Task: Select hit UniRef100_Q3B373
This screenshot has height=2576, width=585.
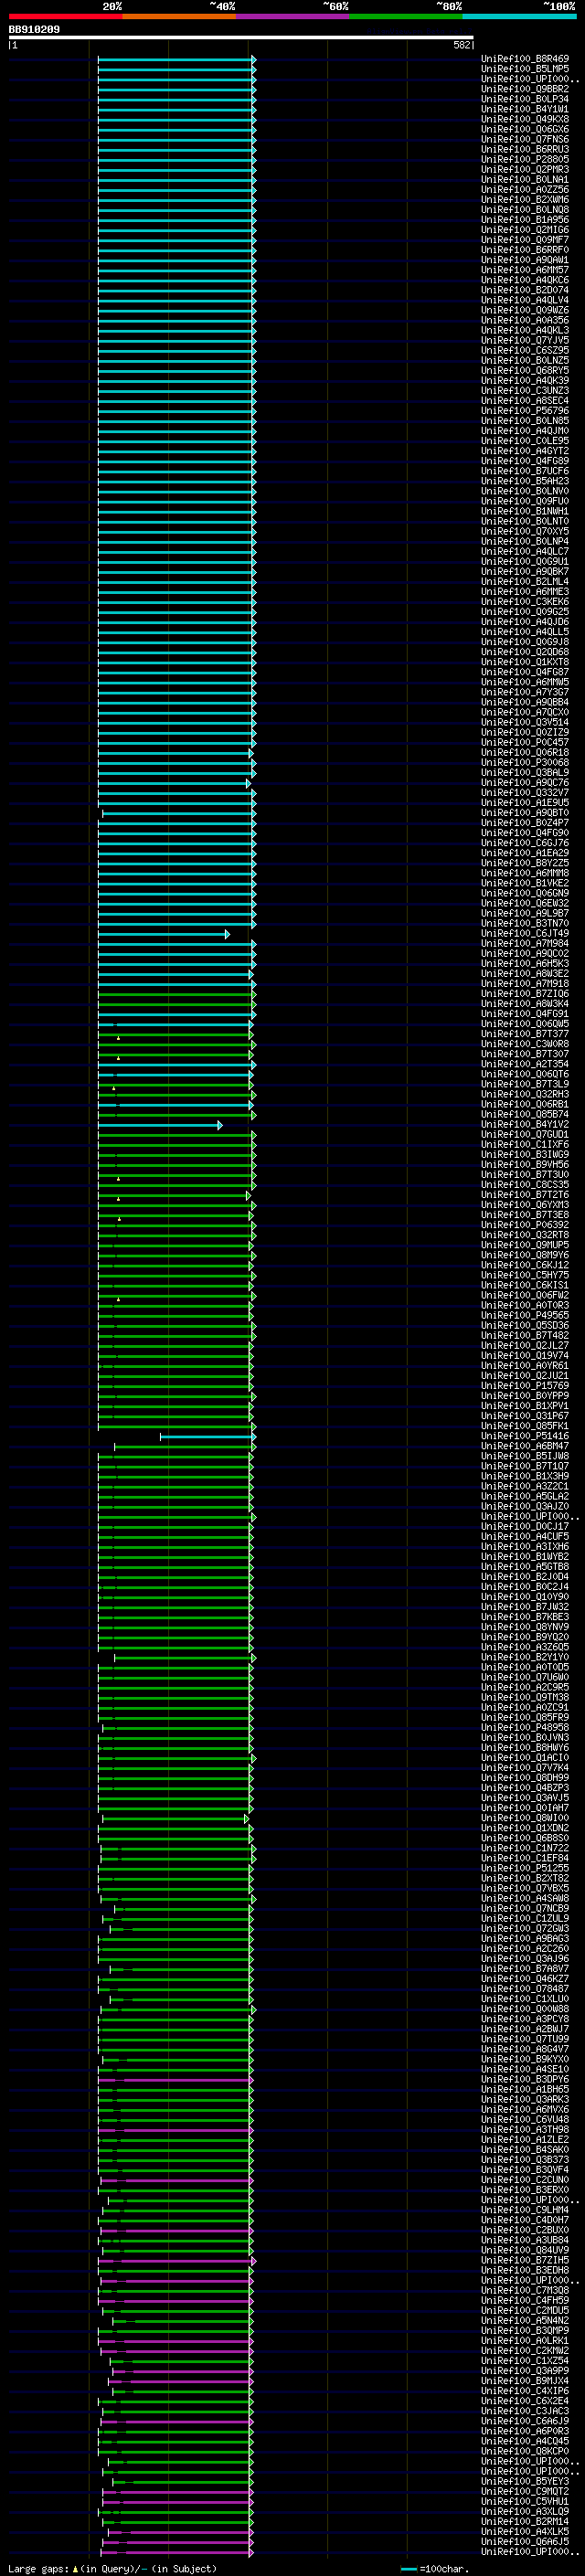Action: click(525, 2160)
